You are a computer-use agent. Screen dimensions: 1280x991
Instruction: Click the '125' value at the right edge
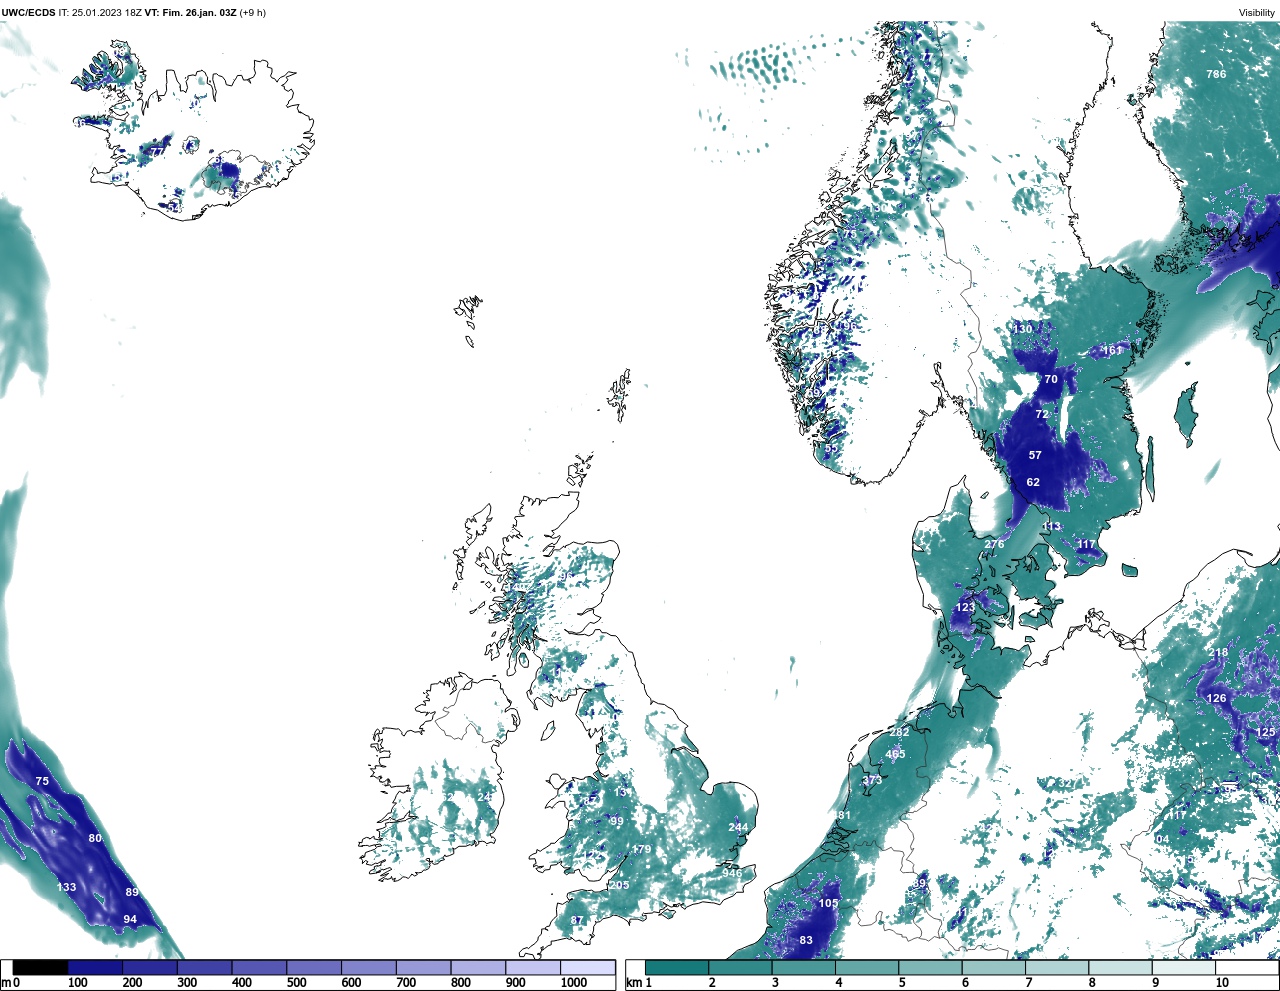1265,733
